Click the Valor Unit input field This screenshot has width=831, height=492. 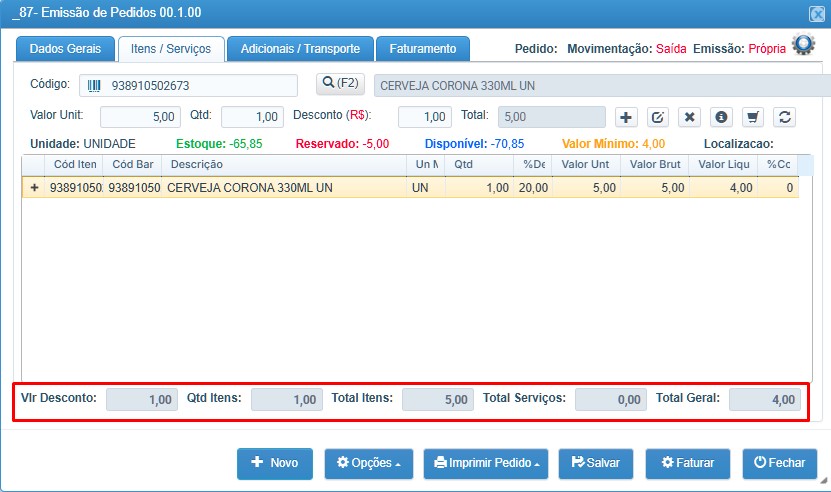[x=140, y=117]
